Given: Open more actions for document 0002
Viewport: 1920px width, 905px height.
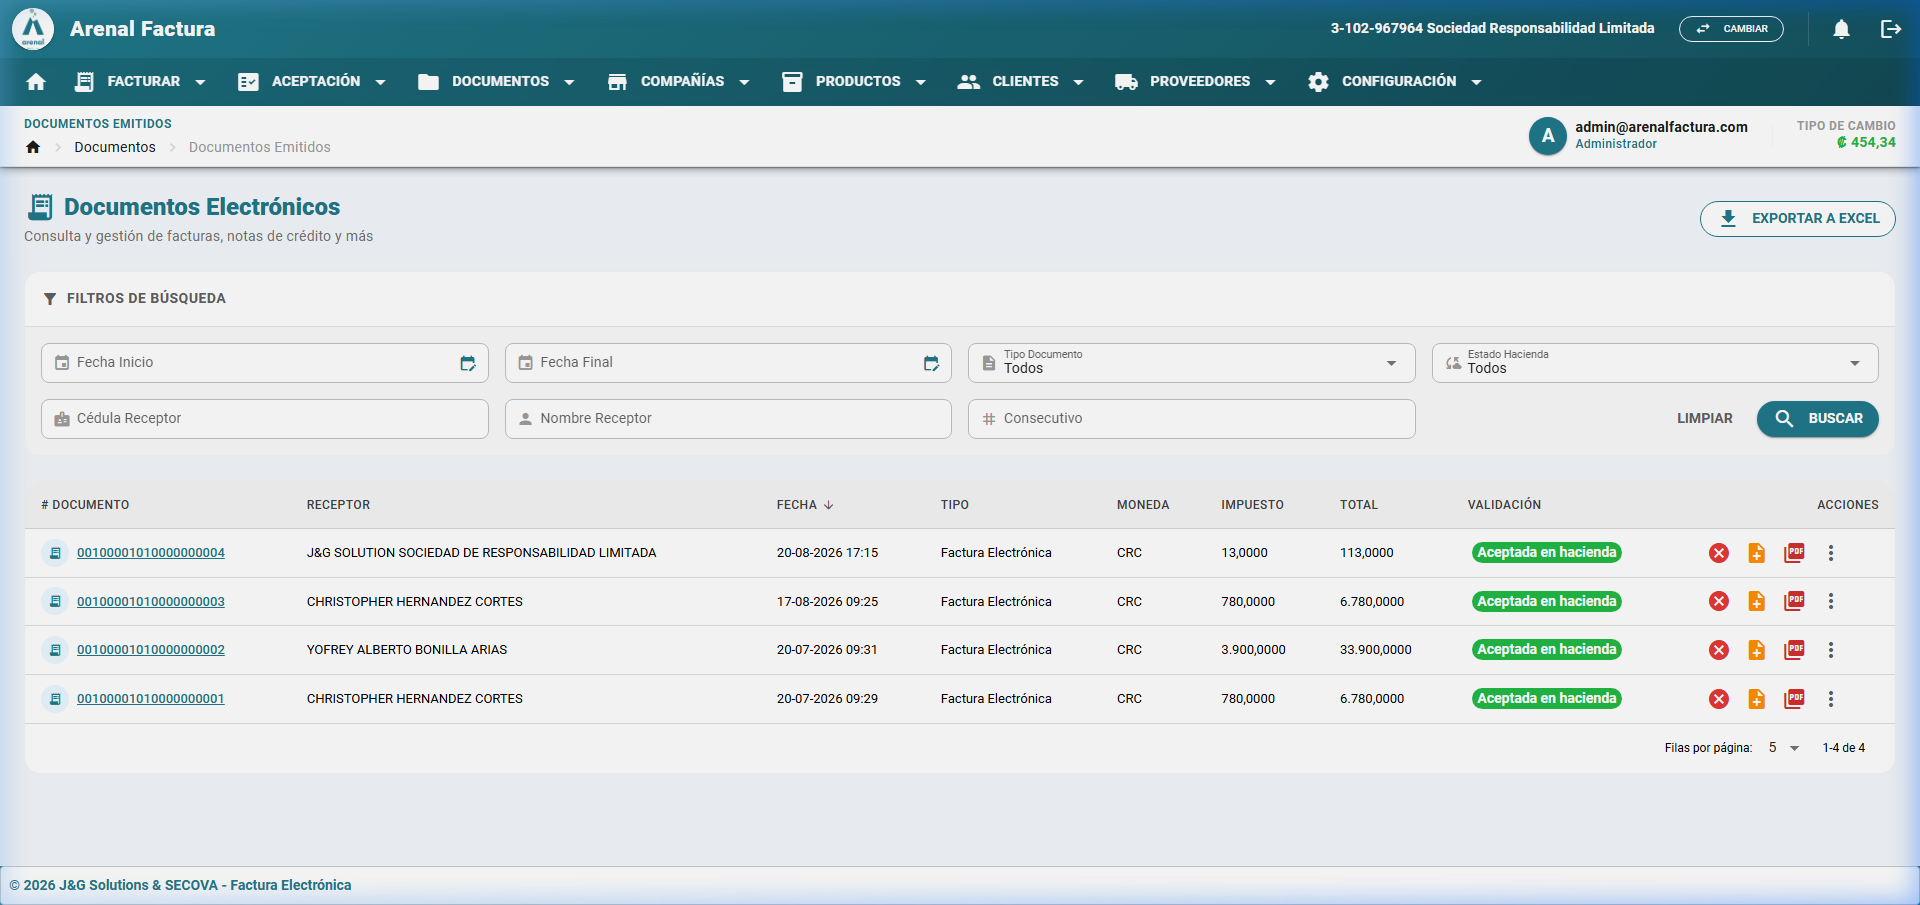Looking at the screenshot, I should pos(1831,650).
